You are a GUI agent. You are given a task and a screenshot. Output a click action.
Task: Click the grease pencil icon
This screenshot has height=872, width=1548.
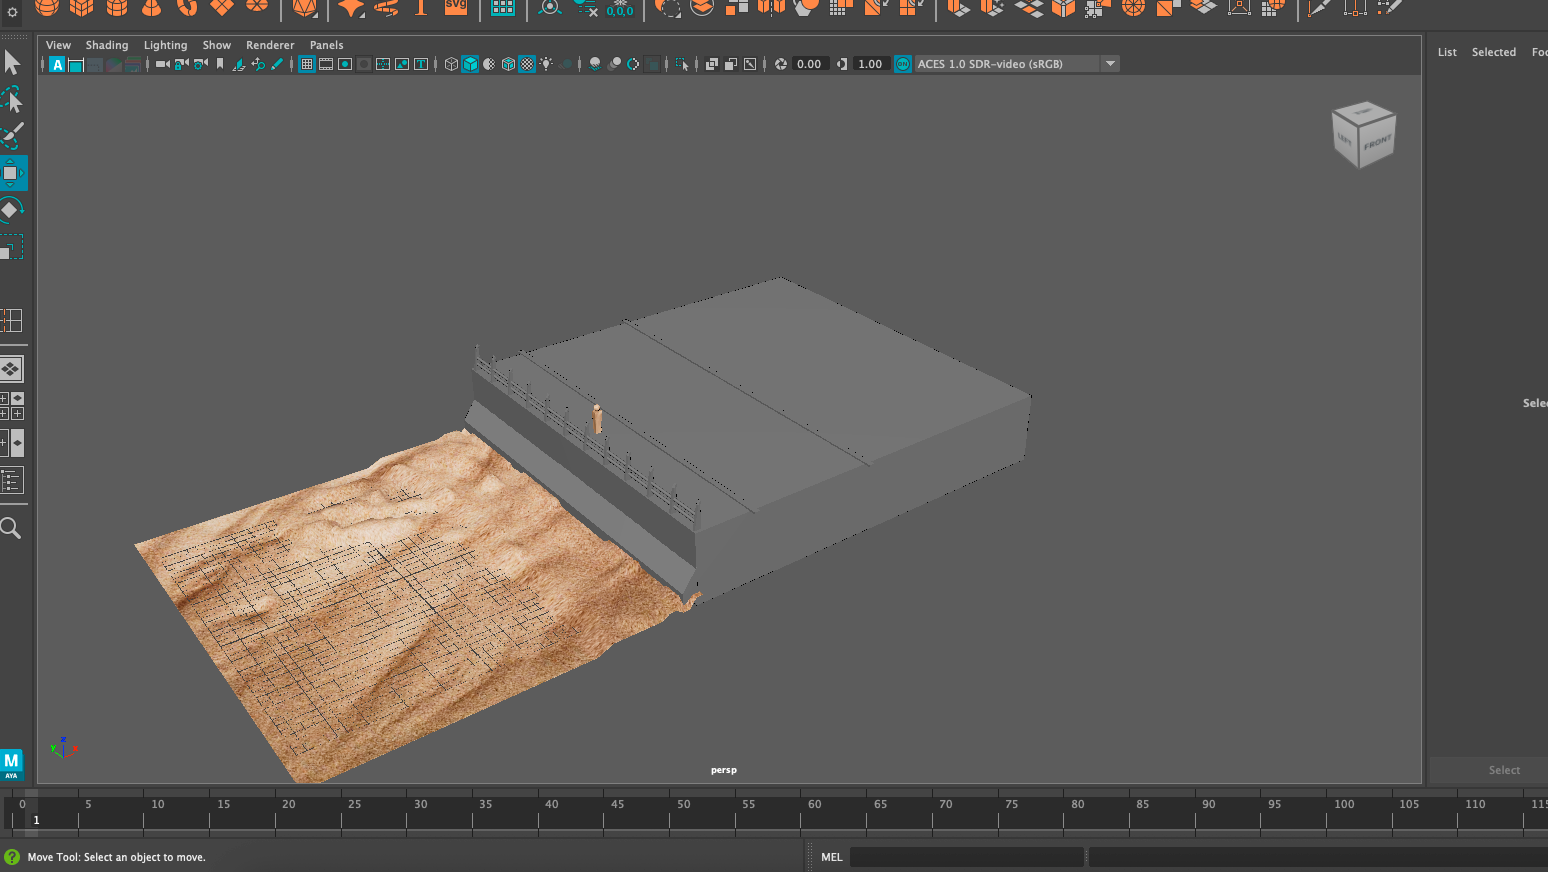pos(277,64)
